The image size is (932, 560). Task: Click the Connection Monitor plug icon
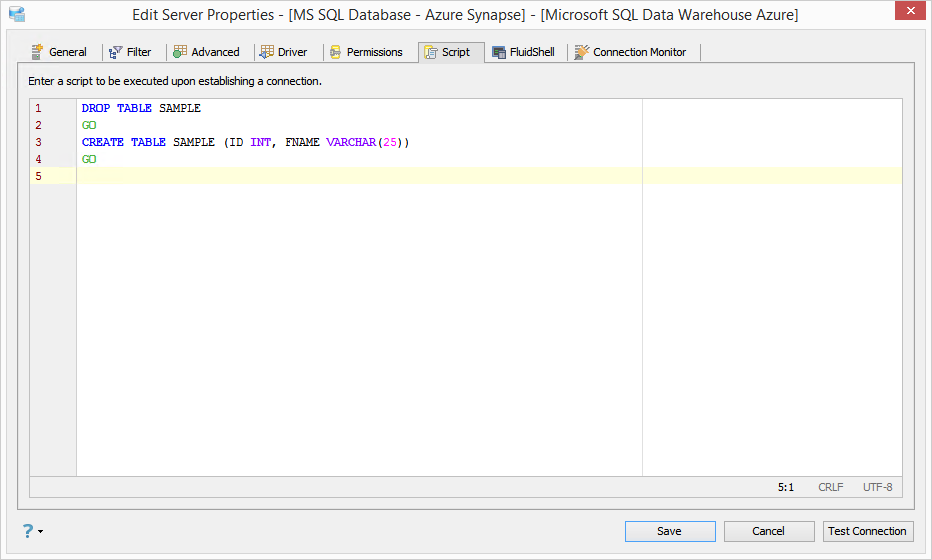pyautogui.click(x=582, y=52)
